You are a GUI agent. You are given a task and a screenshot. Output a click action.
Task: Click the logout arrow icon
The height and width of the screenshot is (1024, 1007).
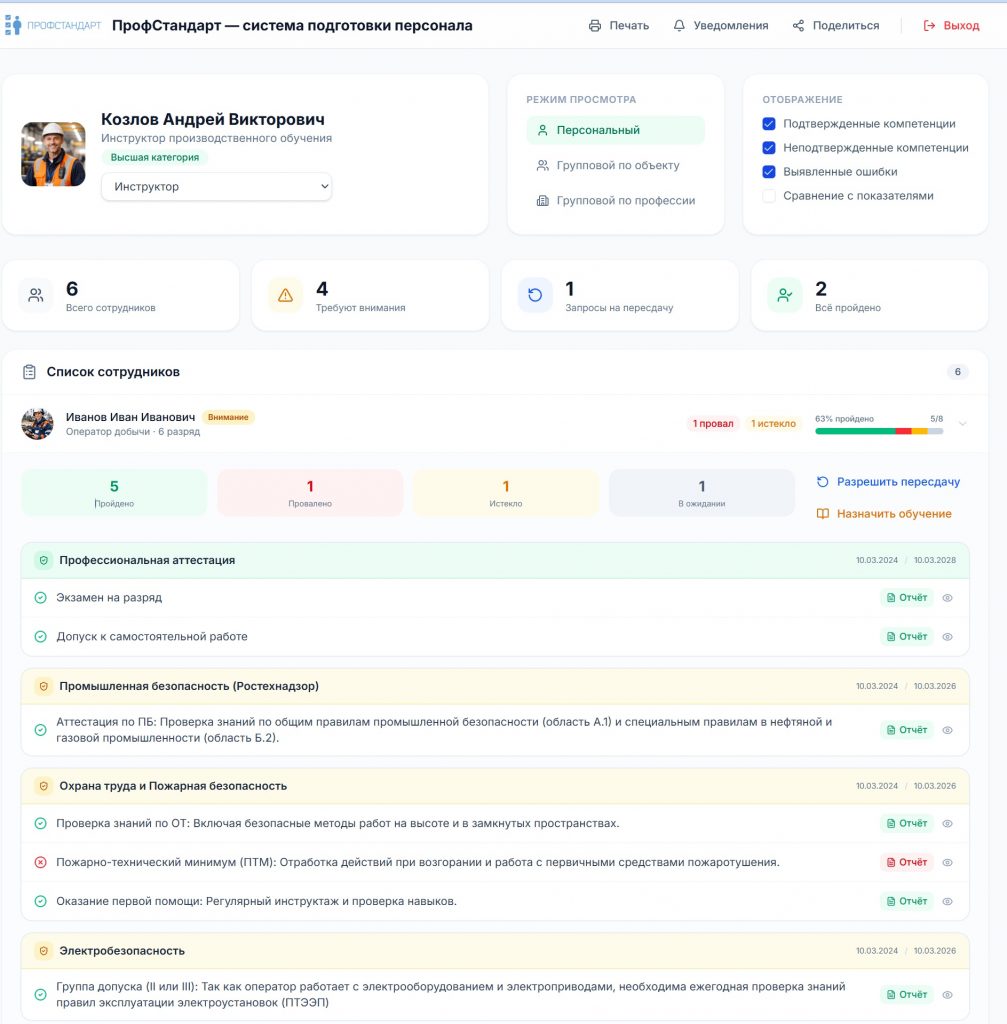point(929,26)
